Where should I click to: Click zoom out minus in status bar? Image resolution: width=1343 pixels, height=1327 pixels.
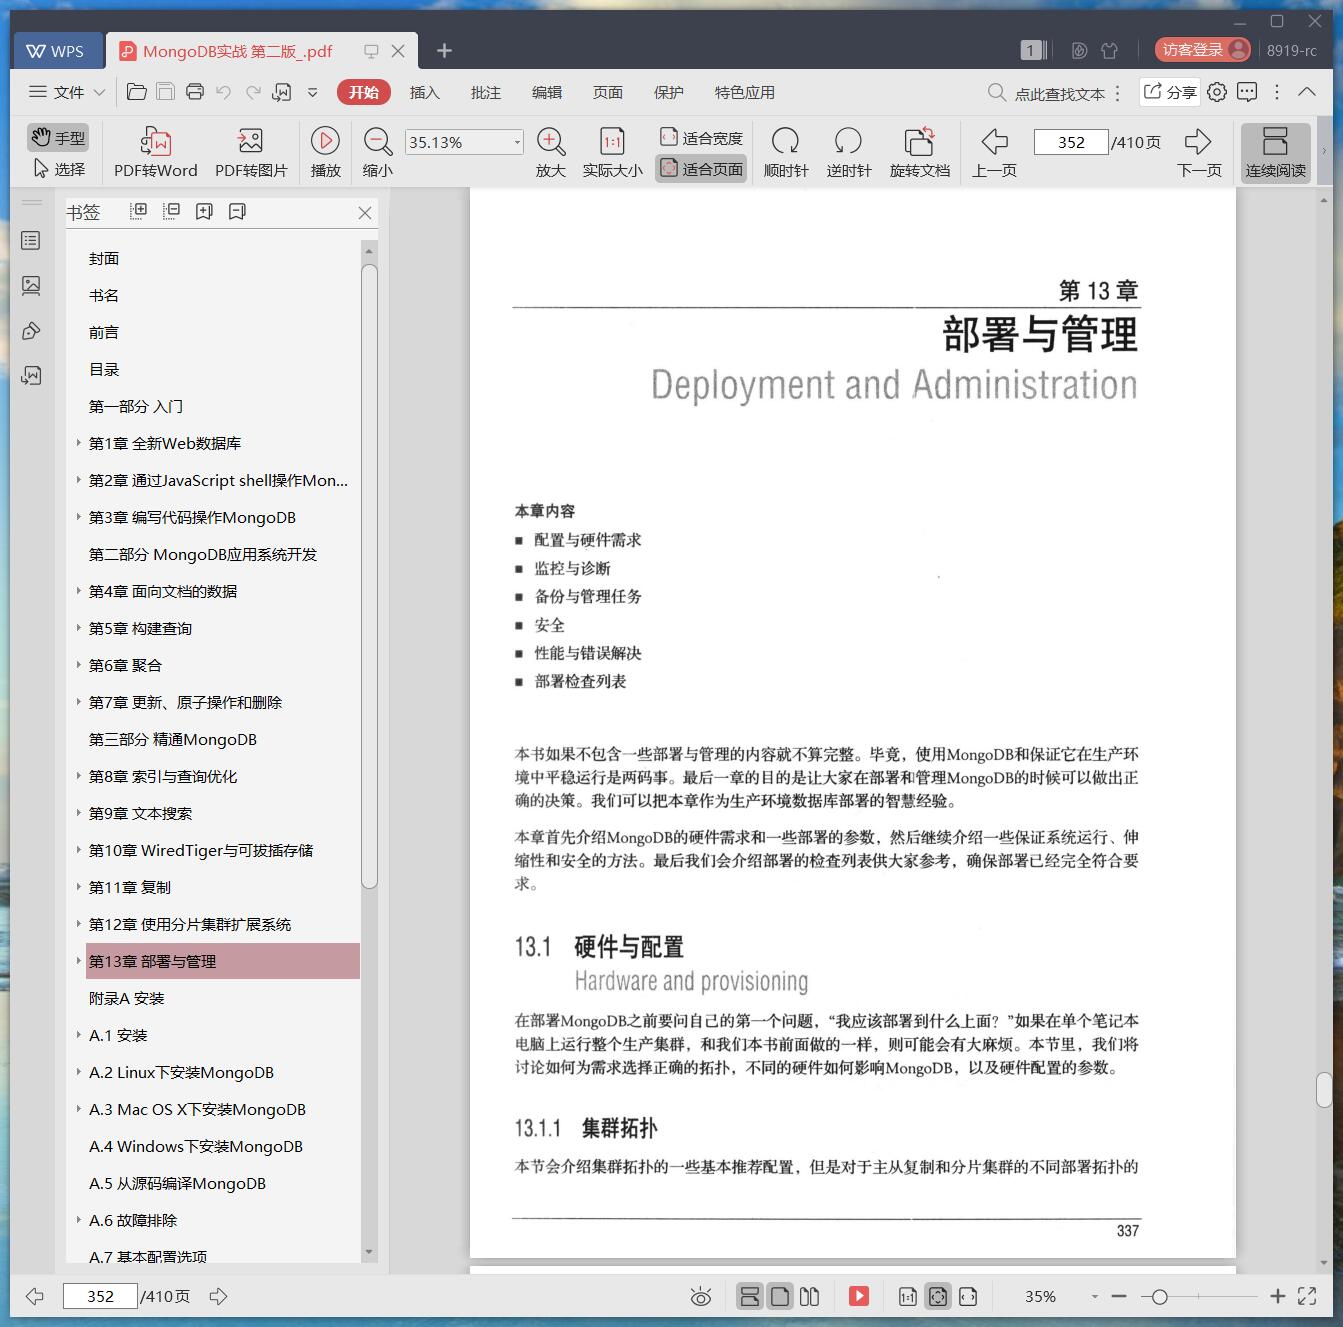click(x=1119, y=1296)
